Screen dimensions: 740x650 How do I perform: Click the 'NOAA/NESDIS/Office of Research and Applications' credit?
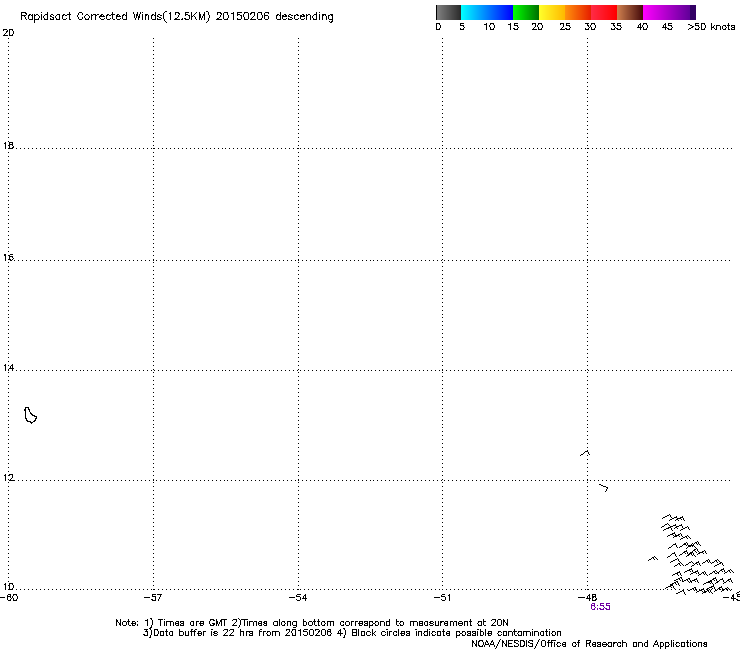[589, 644]
